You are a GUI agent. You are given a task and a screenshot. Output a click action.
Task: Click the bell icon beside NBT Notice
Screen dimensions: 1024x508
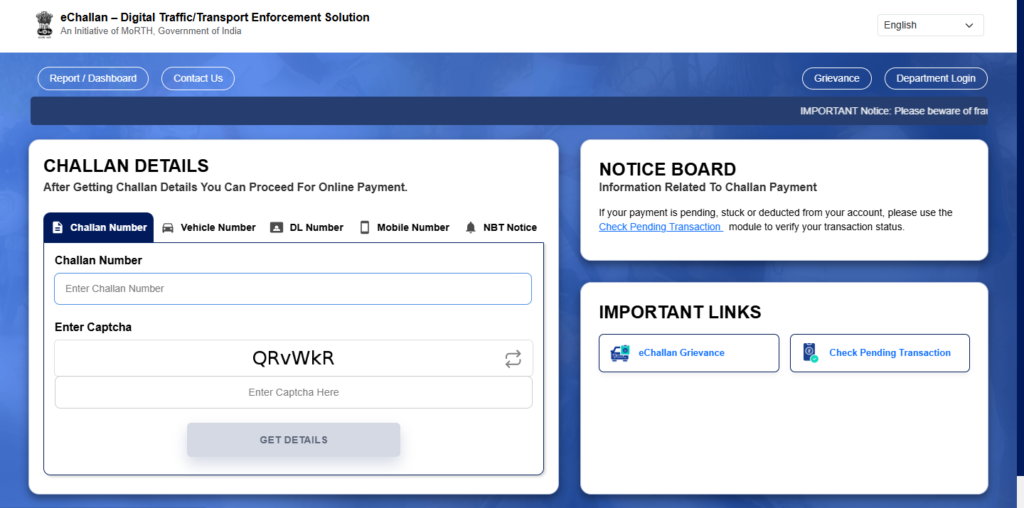coord(470,227)
